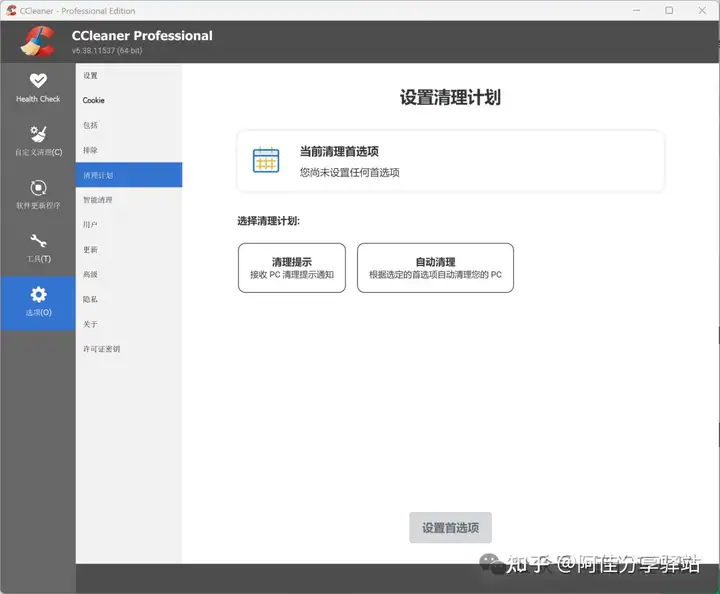This screenshot has height=594, width=720.
Task: Open the 高级 advanced submenu item
Action: pyautogui.click(x=129, y=274)
